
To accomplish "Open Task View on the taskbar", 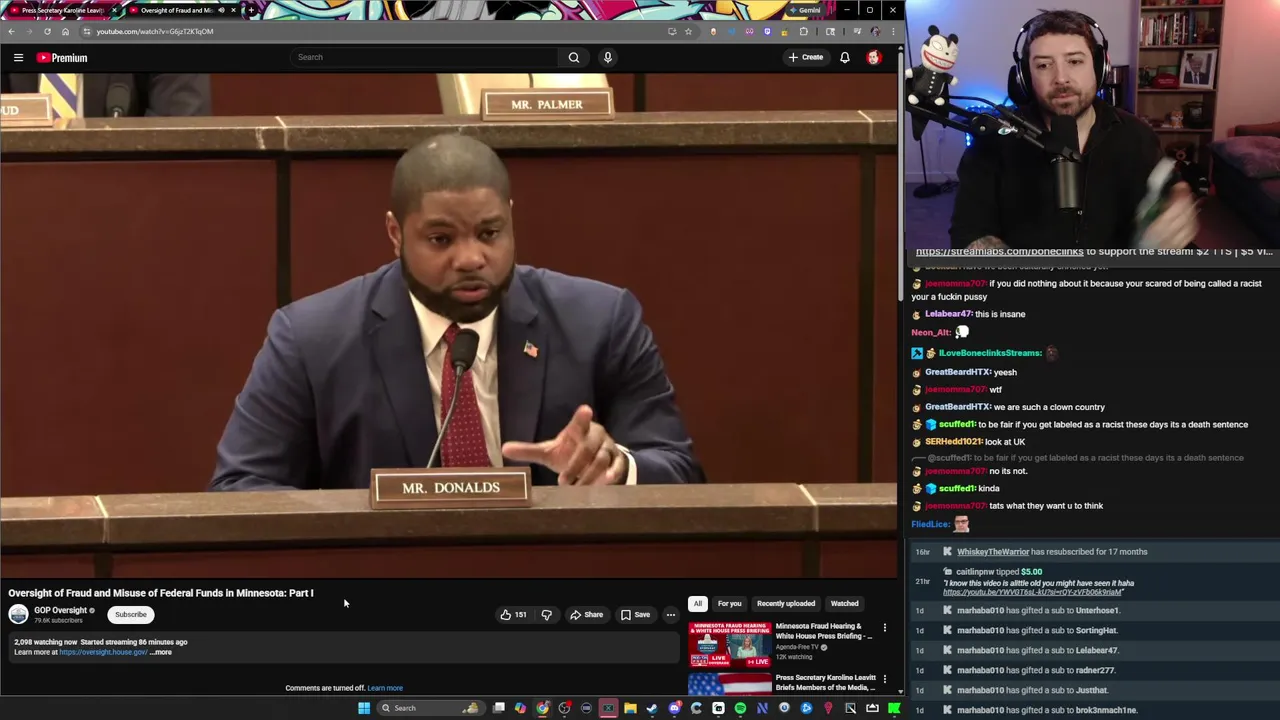I will pos(499,708).
